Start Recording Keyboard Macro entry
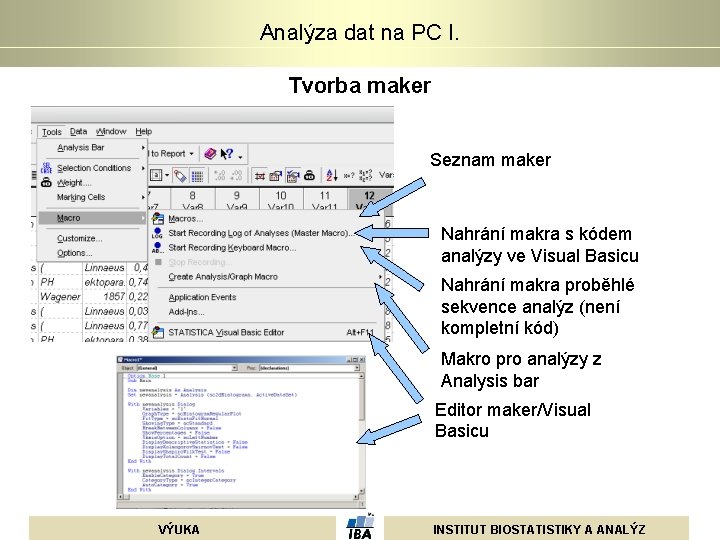Screen dimensions: 720x540 [x=266, y=248]
